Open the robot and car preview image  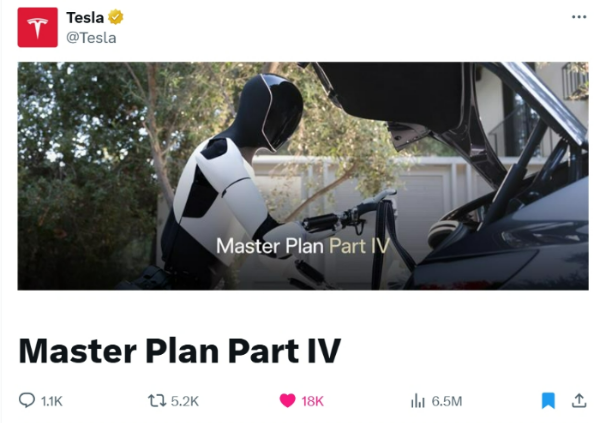303,176
